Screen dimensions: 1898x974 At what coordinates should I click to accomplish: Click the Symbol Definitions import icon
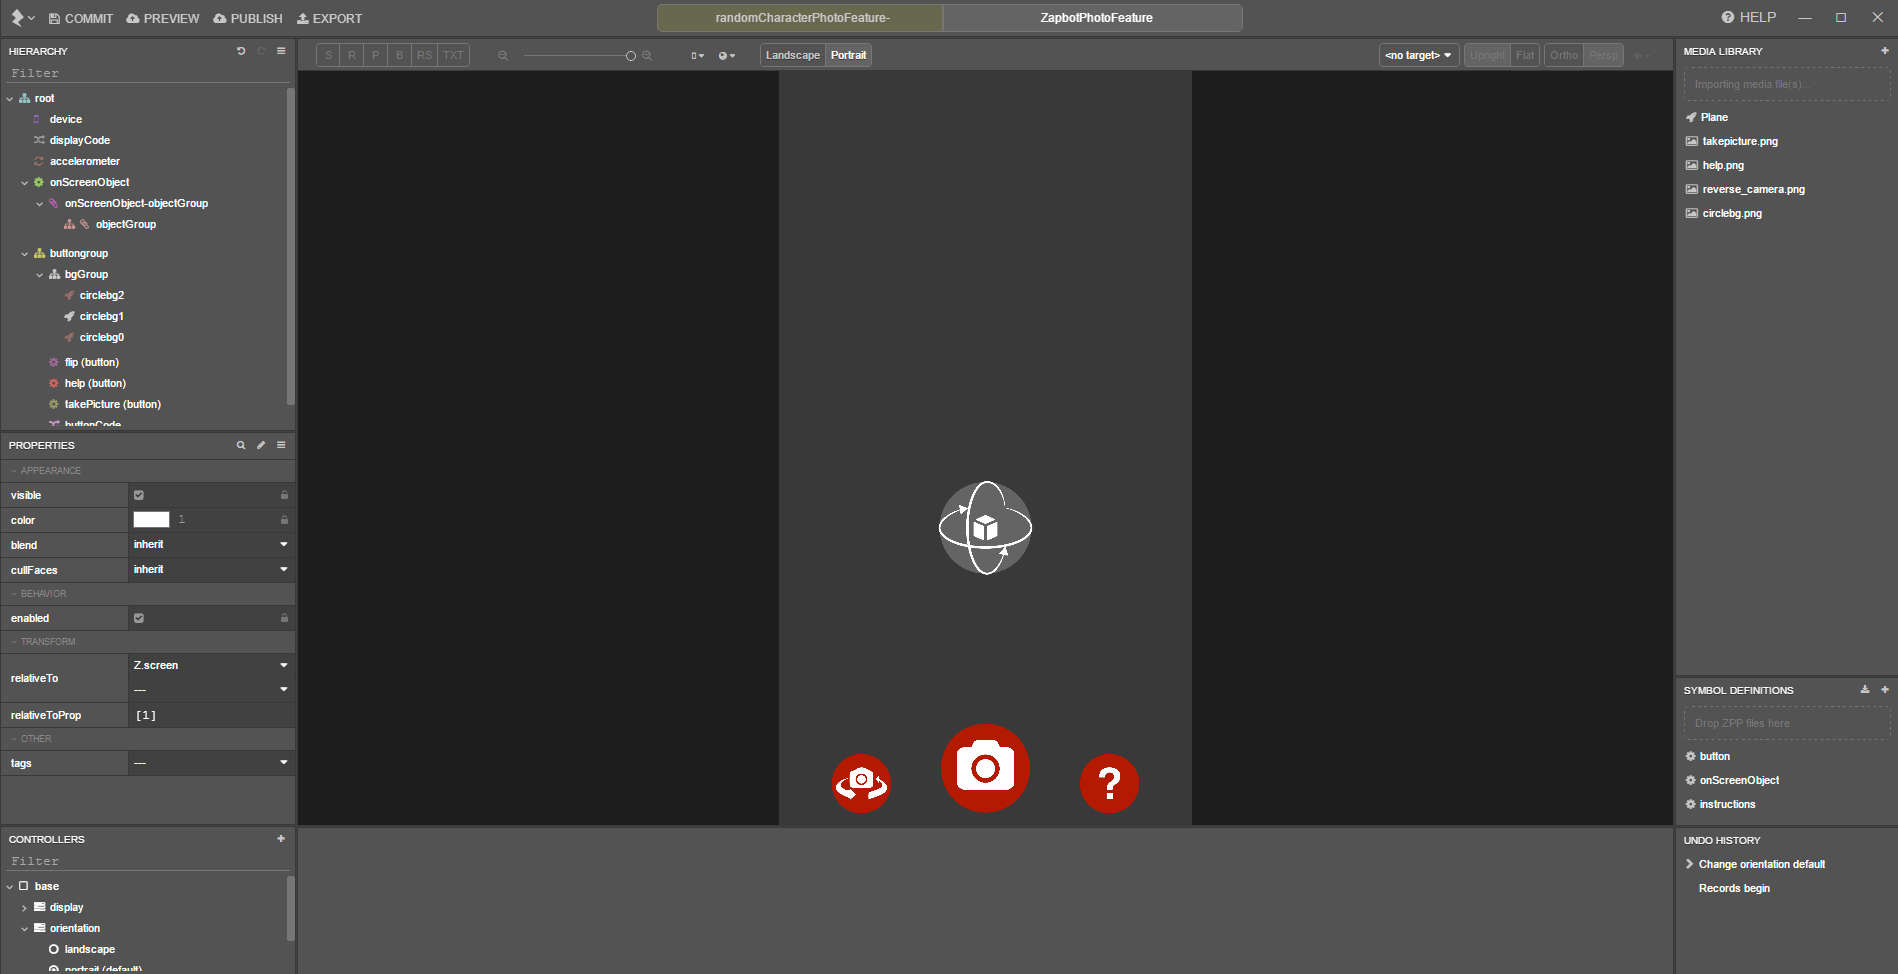pyautogui.click(x=1865, y=690)
